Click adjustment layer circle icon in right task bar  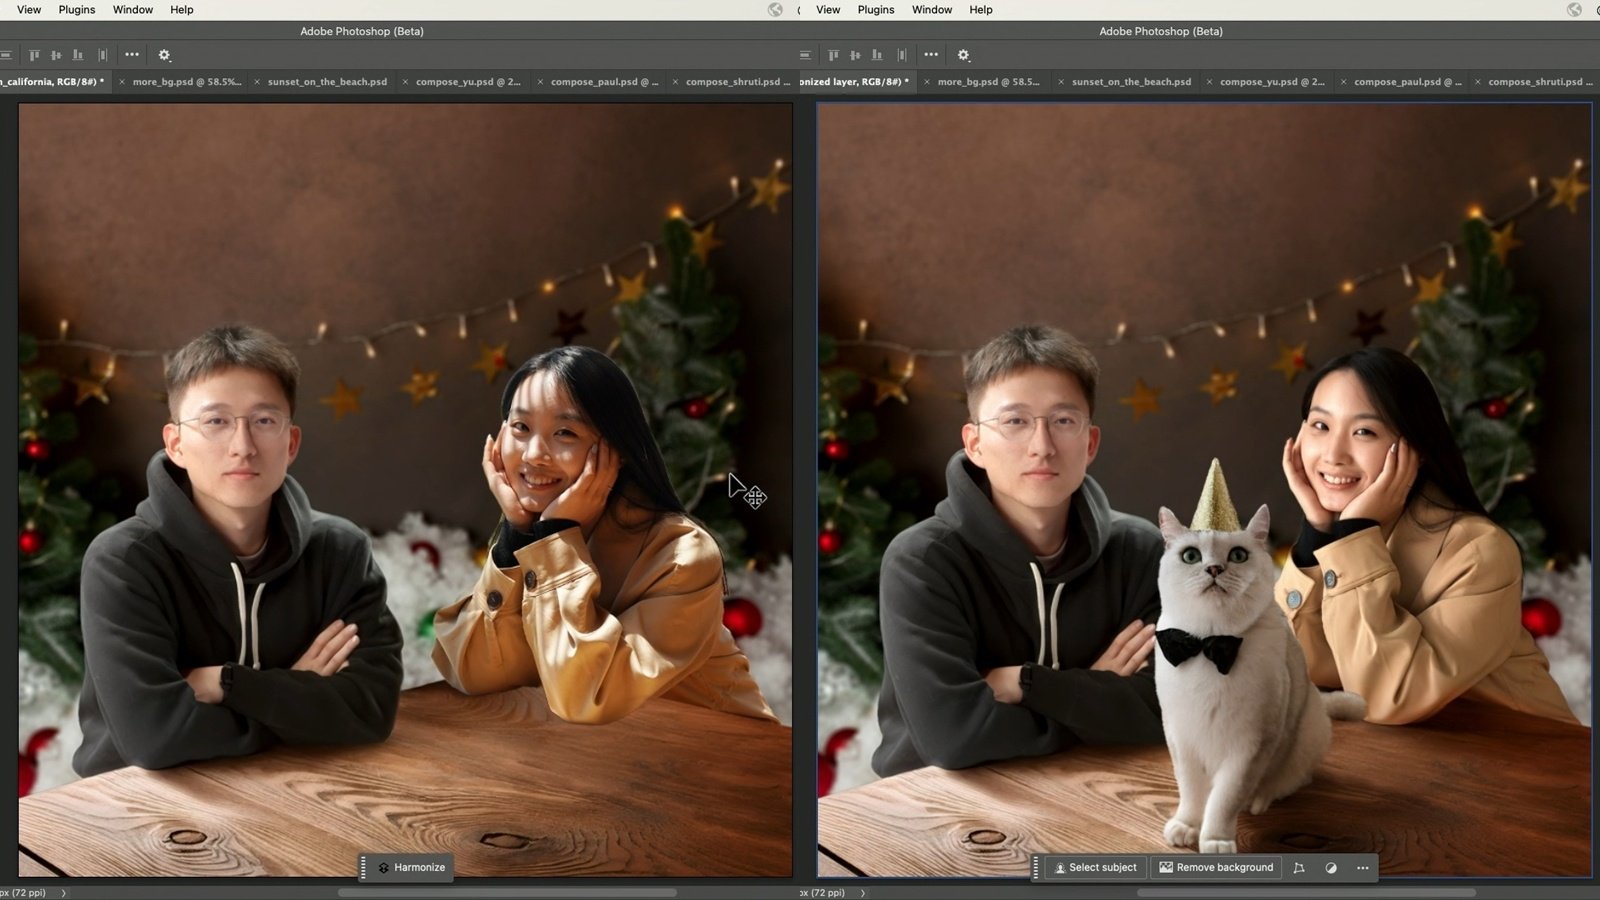pos(1331,868)
